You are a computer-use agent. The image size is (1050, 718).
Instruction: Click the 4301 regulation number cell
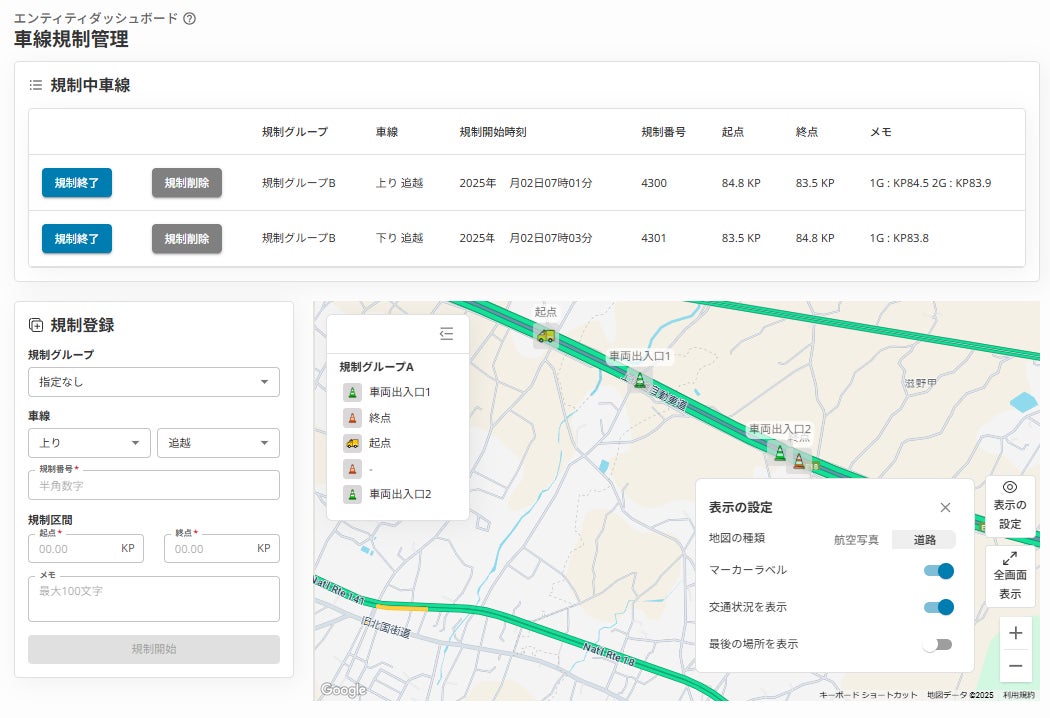654,238
